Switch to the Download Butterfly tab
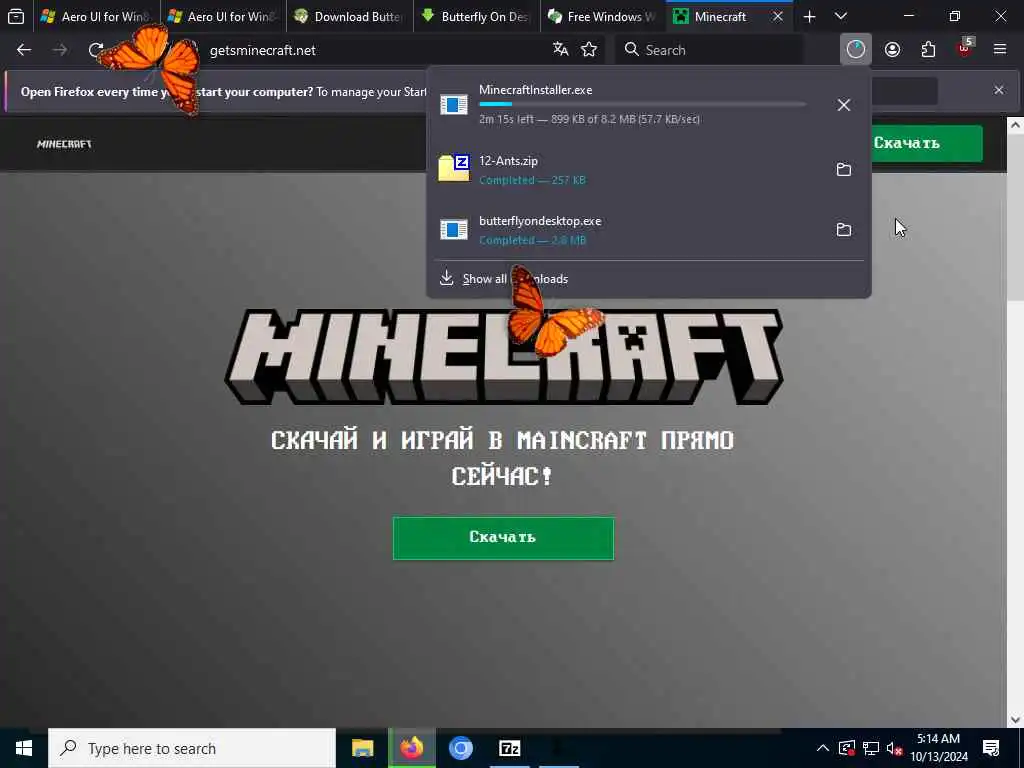The height and width of the screenshot is (768, 1024). [x=349, y=16]
